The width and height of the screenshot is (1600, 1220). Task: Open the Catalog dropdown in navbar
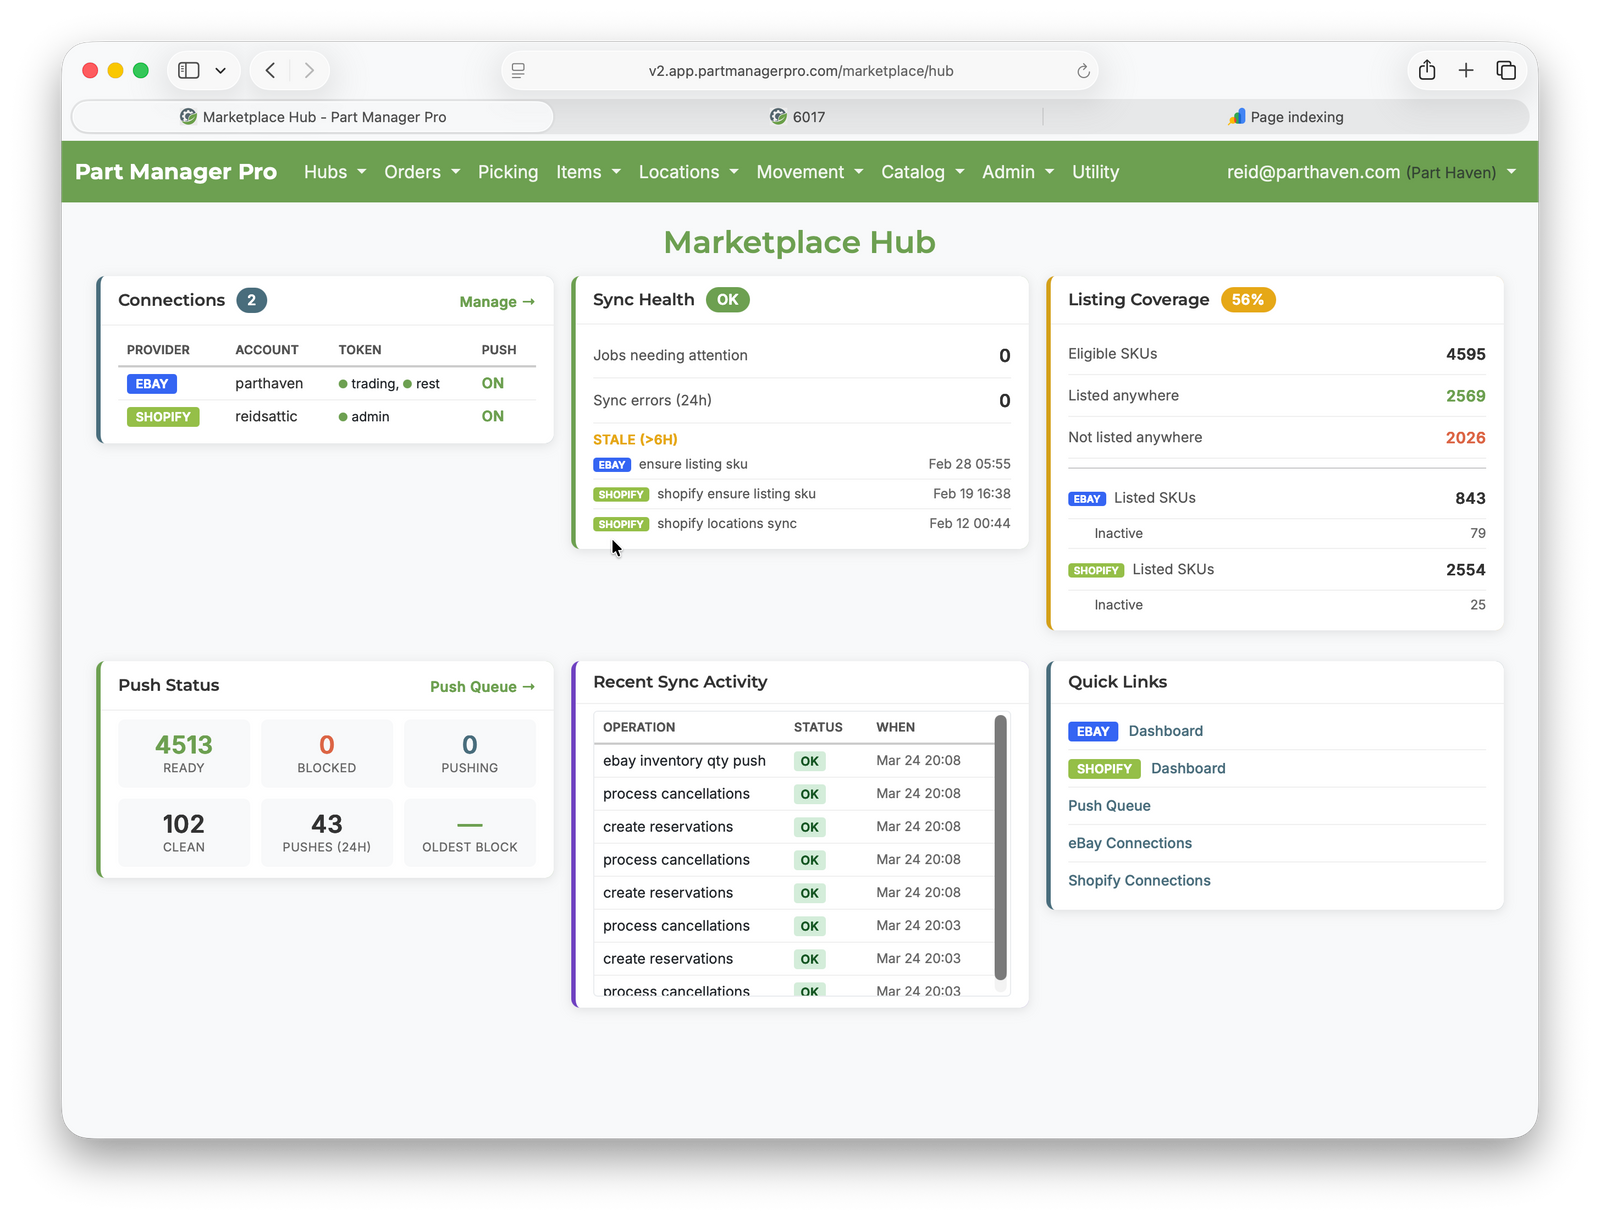point(922,172)
